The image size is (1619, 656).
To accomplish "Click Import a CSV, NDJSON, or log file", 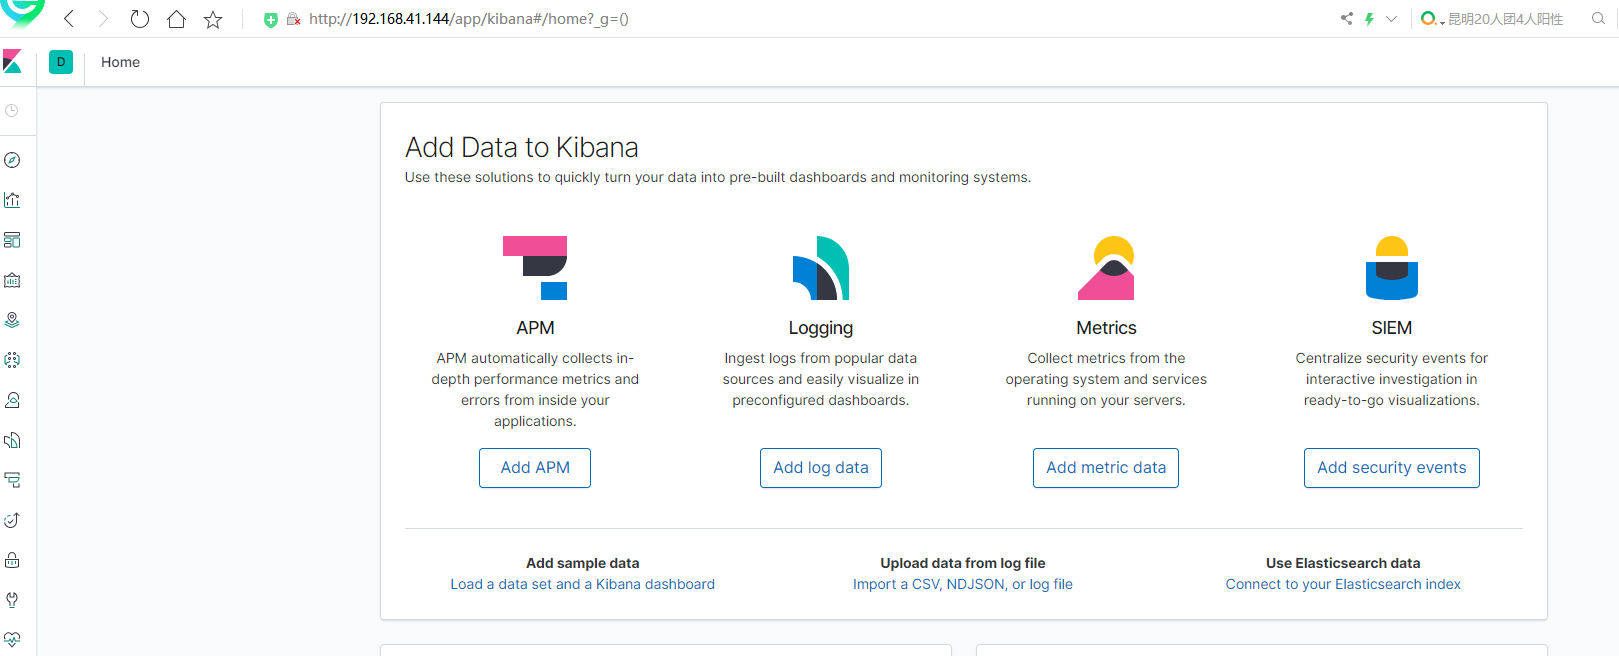I will (962, 584).
